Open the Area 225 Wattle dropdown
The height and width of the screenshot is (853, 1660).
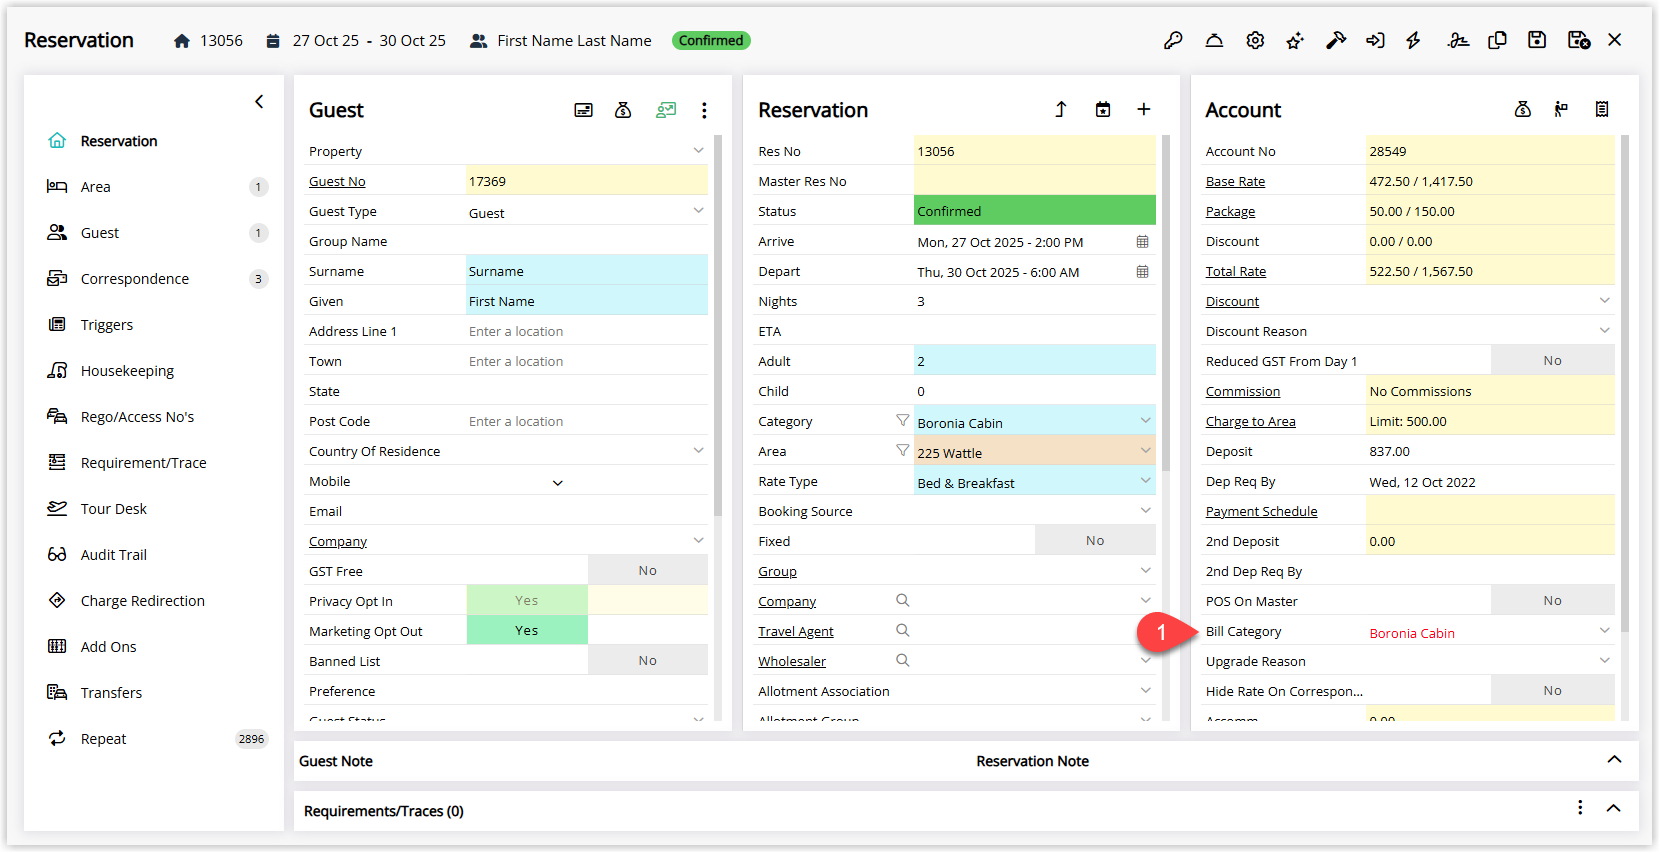[1145, 450]
